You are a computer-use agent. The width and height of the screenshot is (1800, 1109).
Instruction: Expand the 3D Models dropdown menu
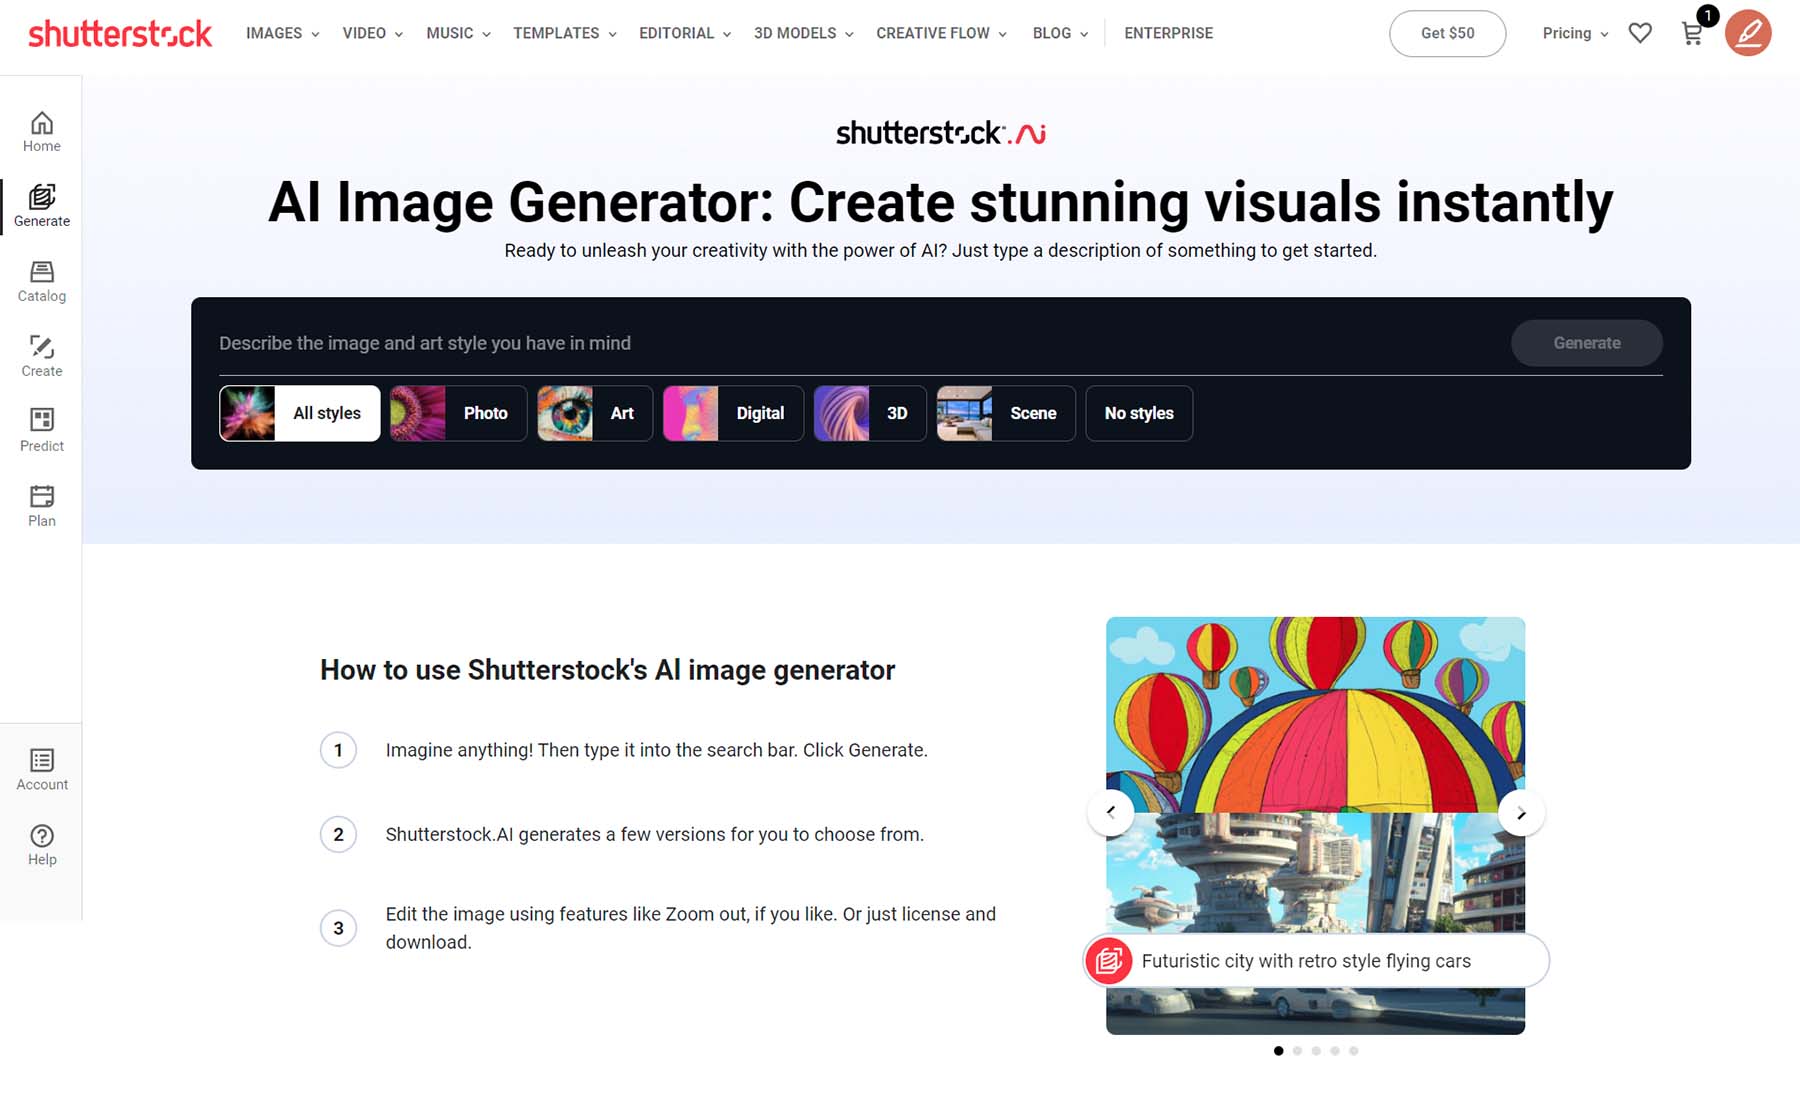click(x=804, y=33)
